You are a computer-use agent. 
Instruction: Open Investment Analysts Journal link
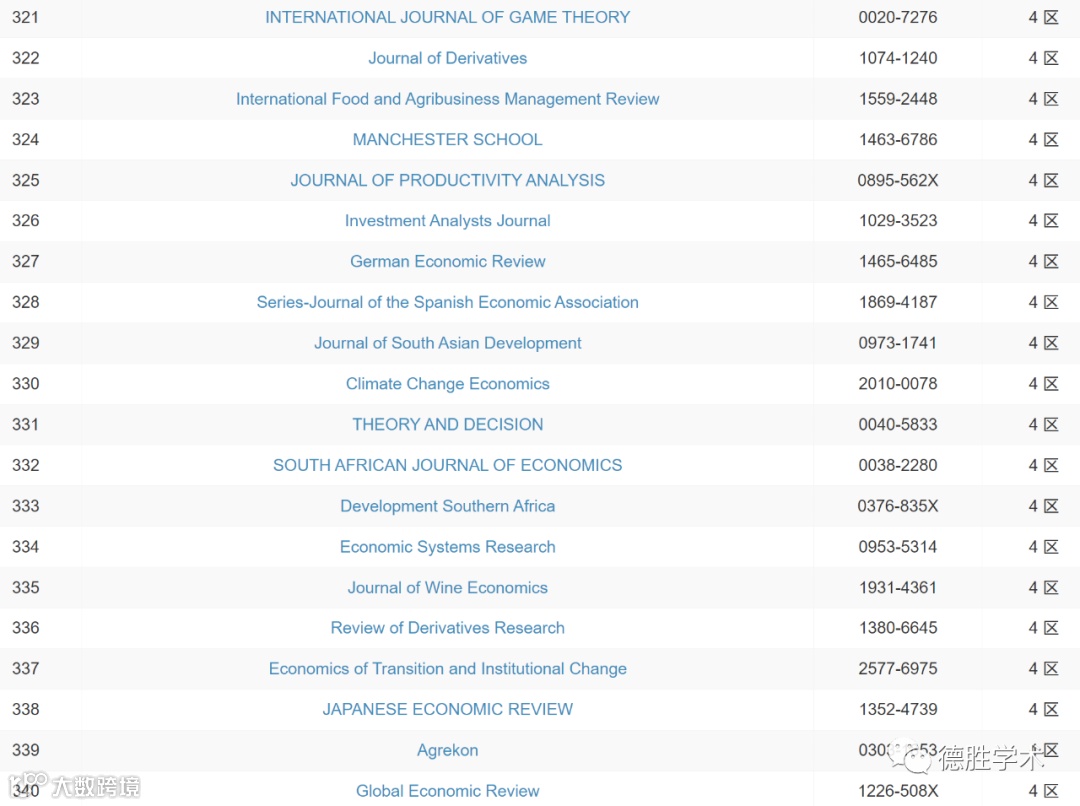(x=448, y=220)
